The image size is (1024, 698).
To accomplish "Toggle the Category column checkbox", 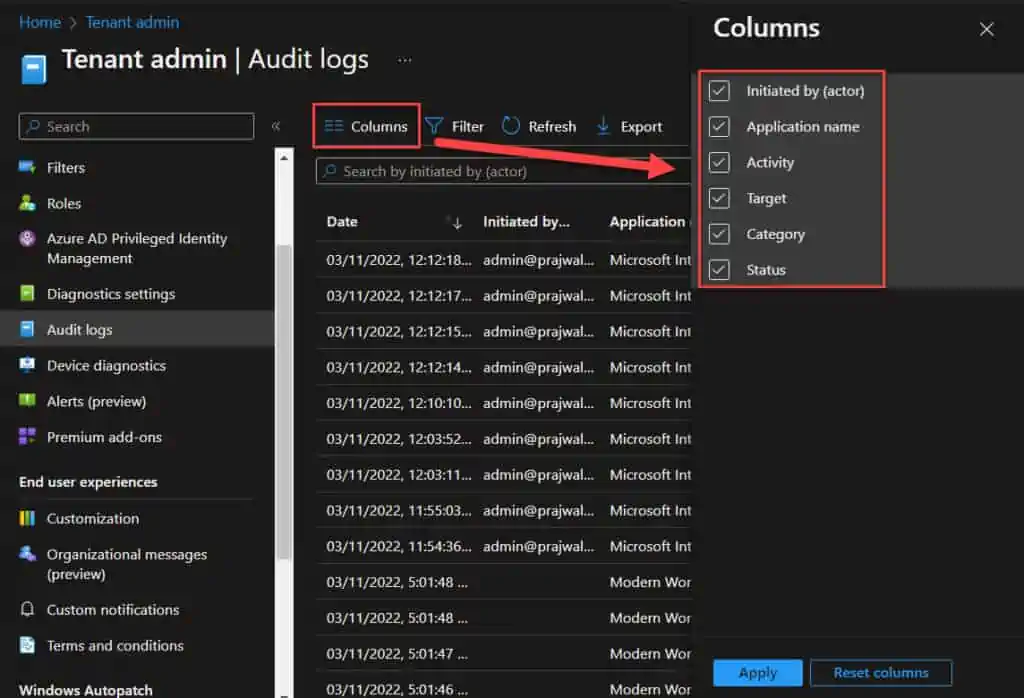I will 719,233.
